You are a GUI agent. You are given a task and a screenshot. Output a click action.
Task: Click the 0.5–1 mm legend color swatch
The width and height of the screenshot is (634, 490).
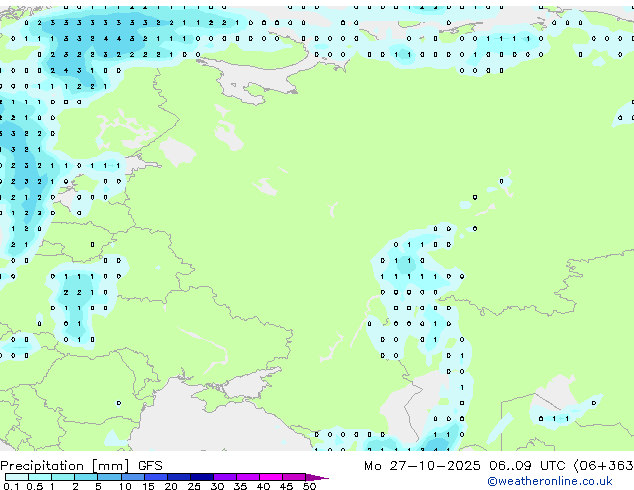[40, 477]
